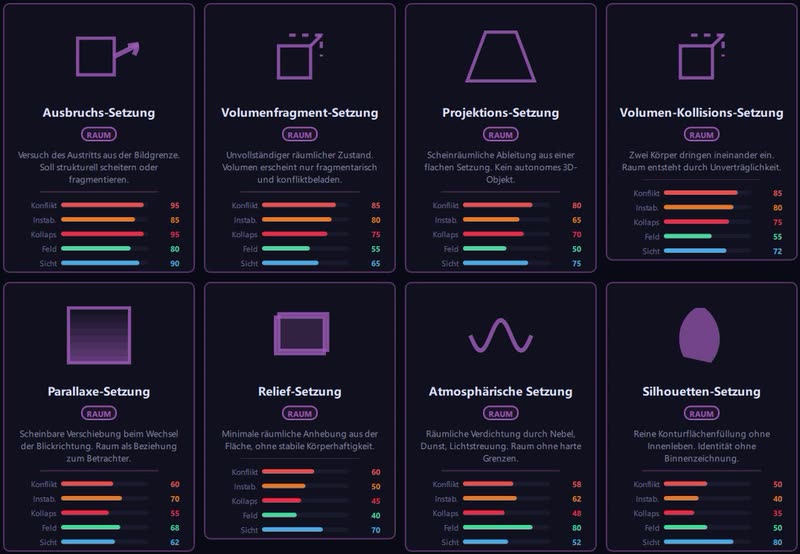
Task: Click the Volumenfragment-Setzung dashed cube icon
Action: [300, 56]
